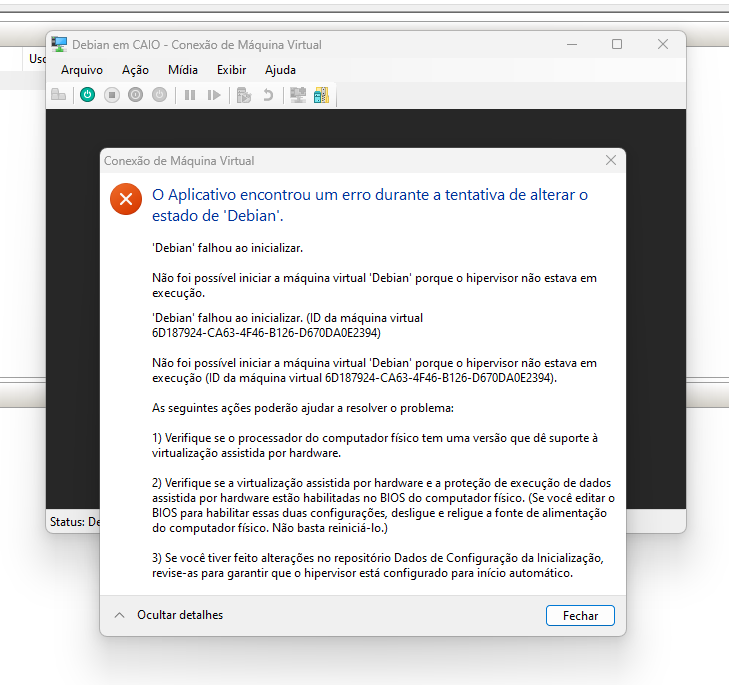Viewport: 729px width, 685px height.
Task: Pause the virtual machine from the toolbar
Action: [190, 95]
